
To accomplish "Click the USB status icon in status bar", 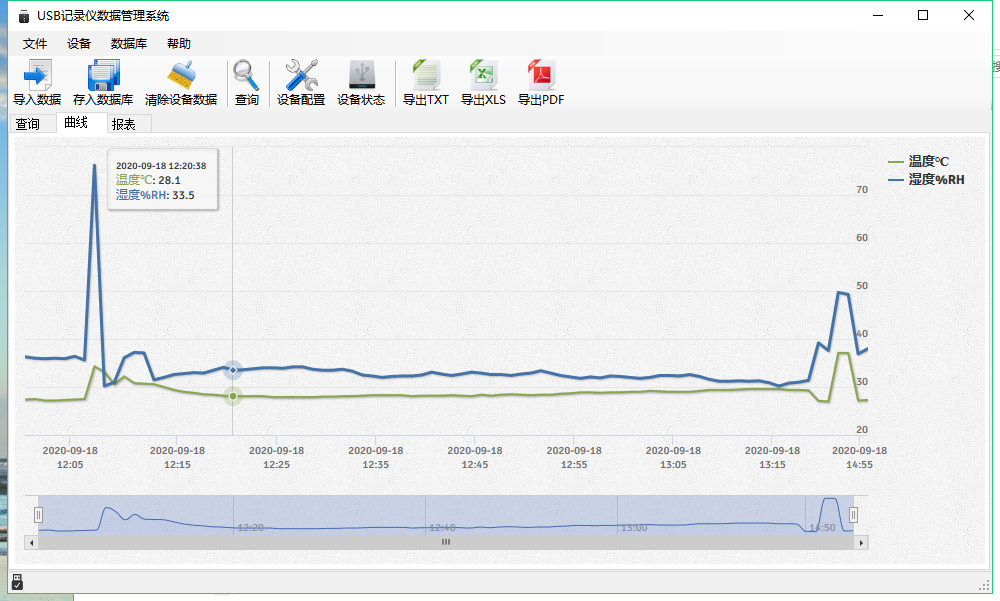I will (x=17, y=582).
